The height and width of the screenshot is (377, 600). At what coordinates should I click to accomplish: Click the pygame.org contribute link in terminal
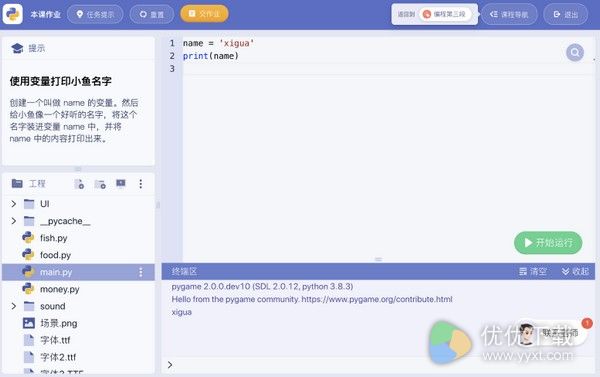[x=377, y=299]
